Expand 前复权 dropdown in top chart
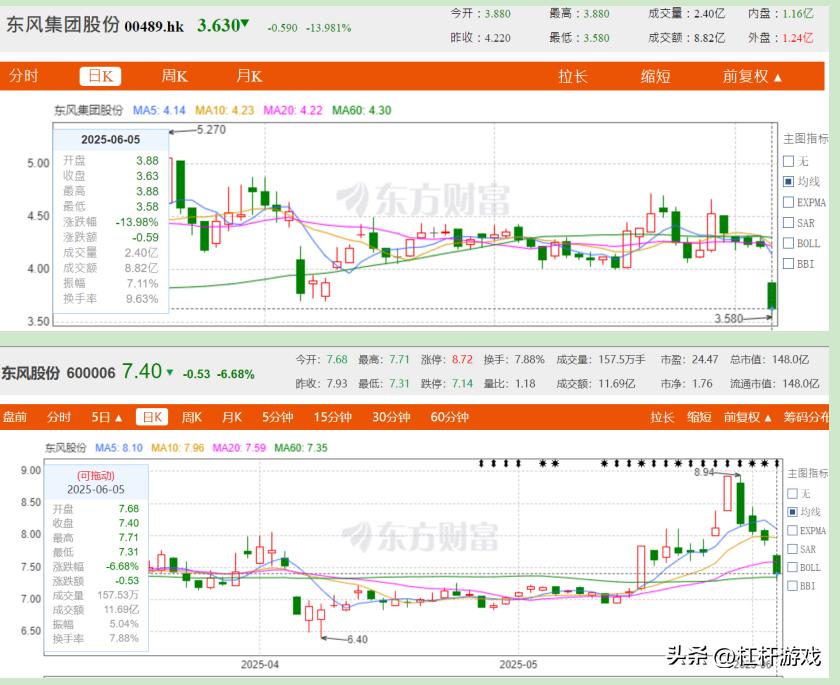This screenshot has width=840, height=685. click(x=752, y=76)
